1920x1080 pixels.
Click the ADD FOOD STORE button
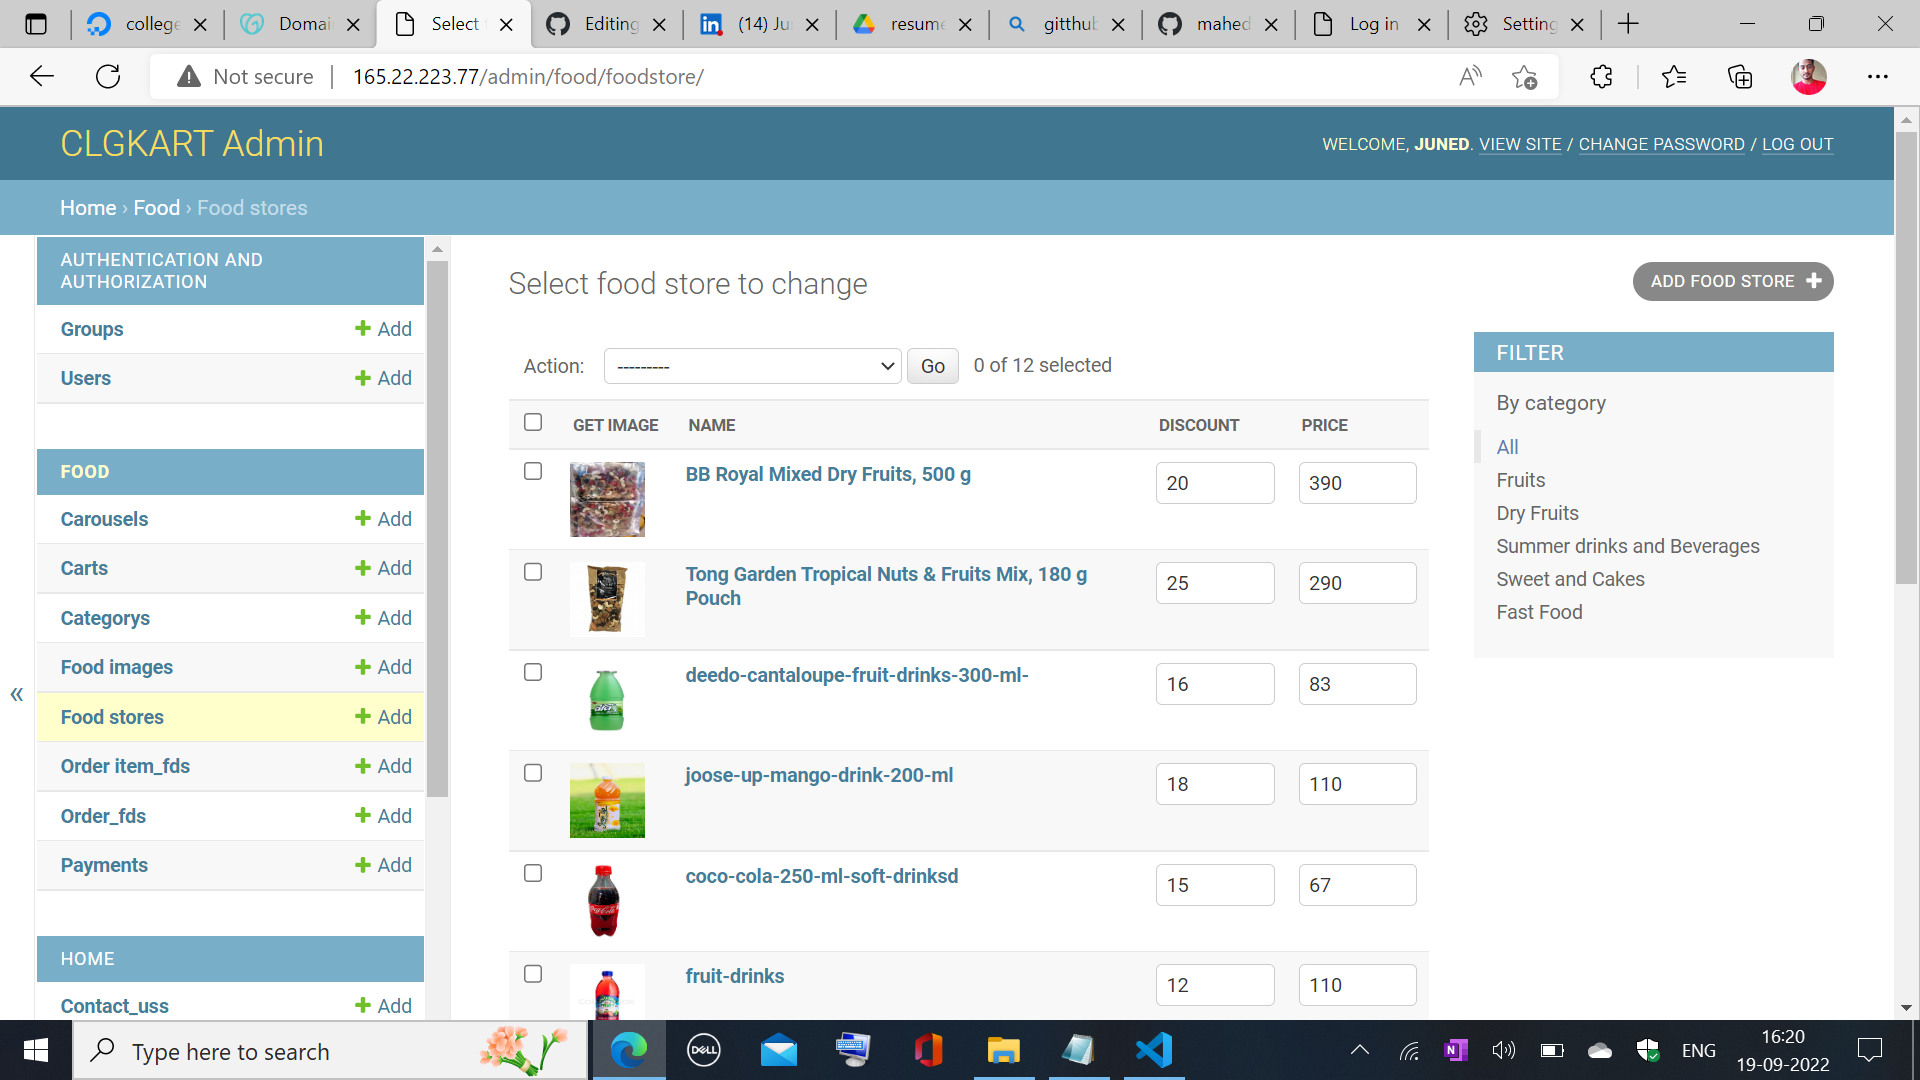[1732, 282]
